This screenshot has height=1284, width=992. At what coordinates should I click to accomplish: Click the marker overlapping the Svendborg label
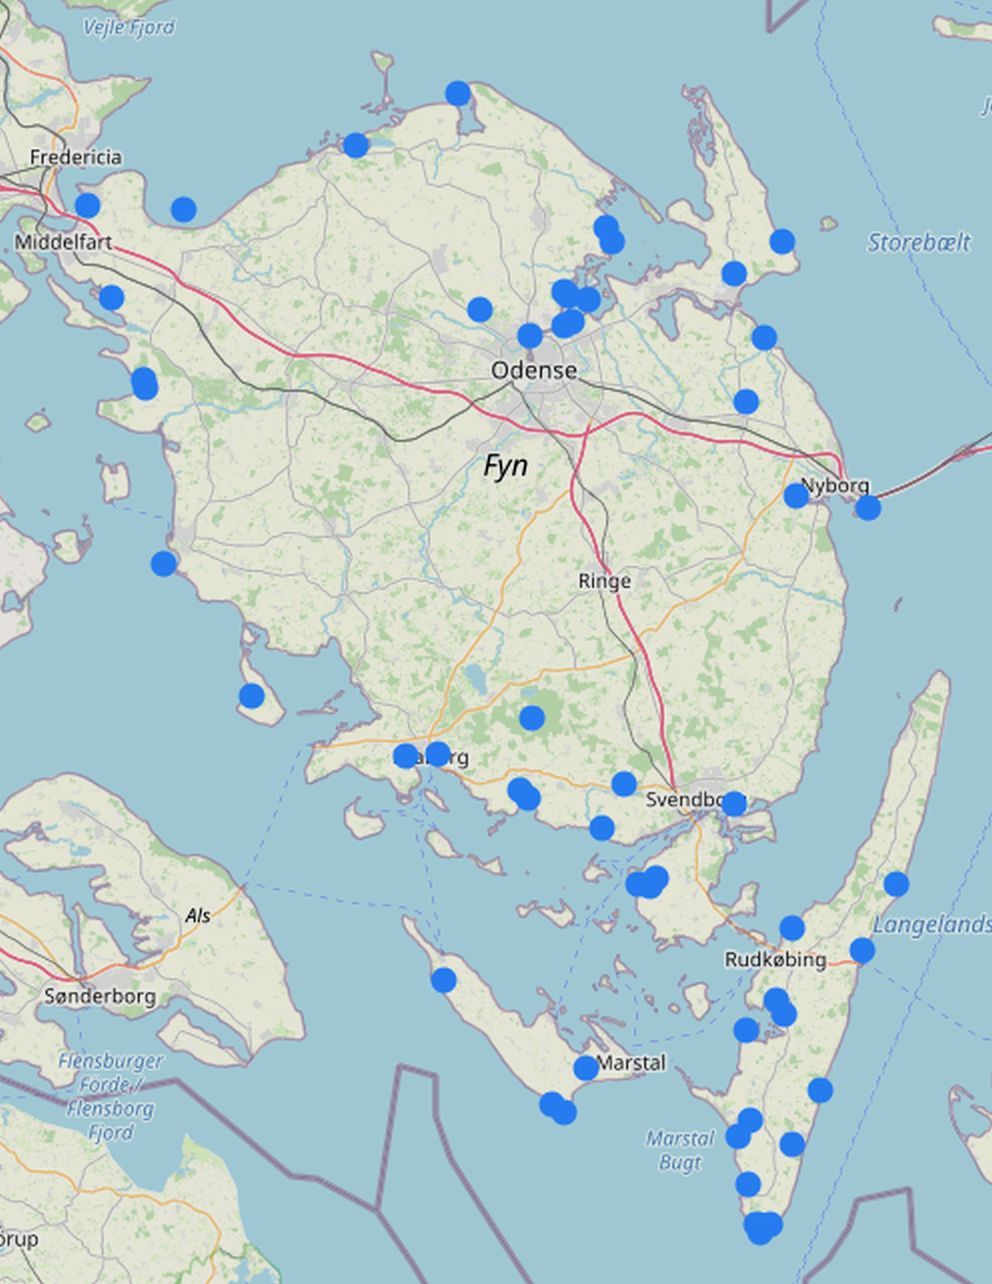733,804
